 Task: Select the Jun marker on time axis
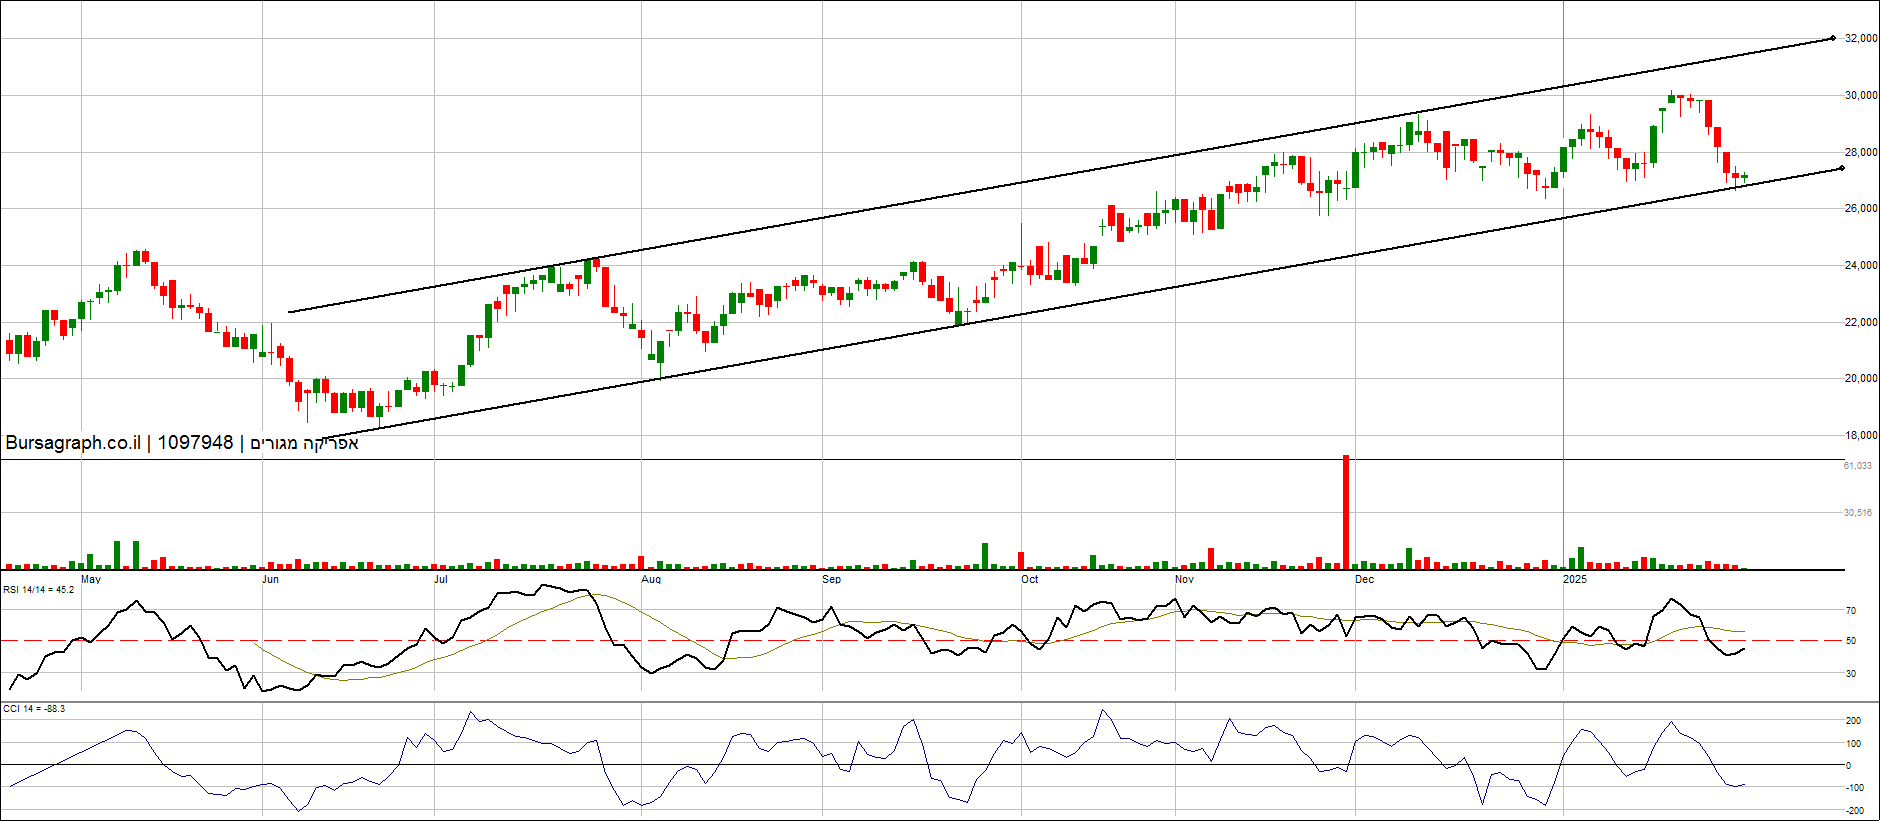tap(270, 579)
